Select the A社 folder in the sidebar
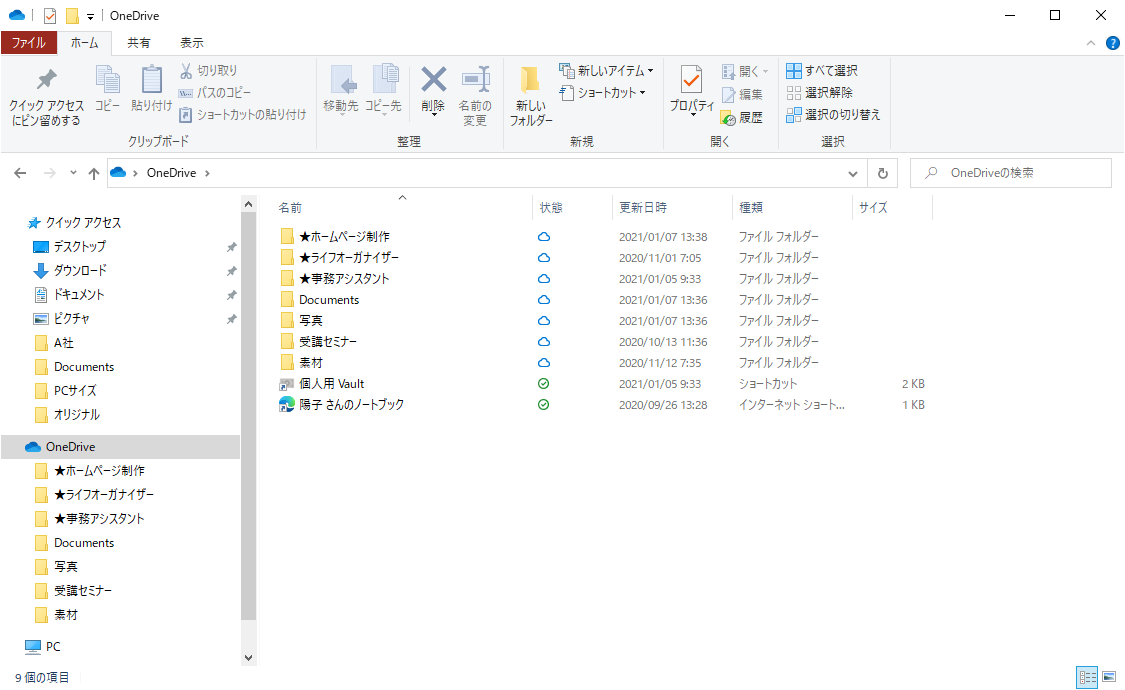 click(64, 343)
